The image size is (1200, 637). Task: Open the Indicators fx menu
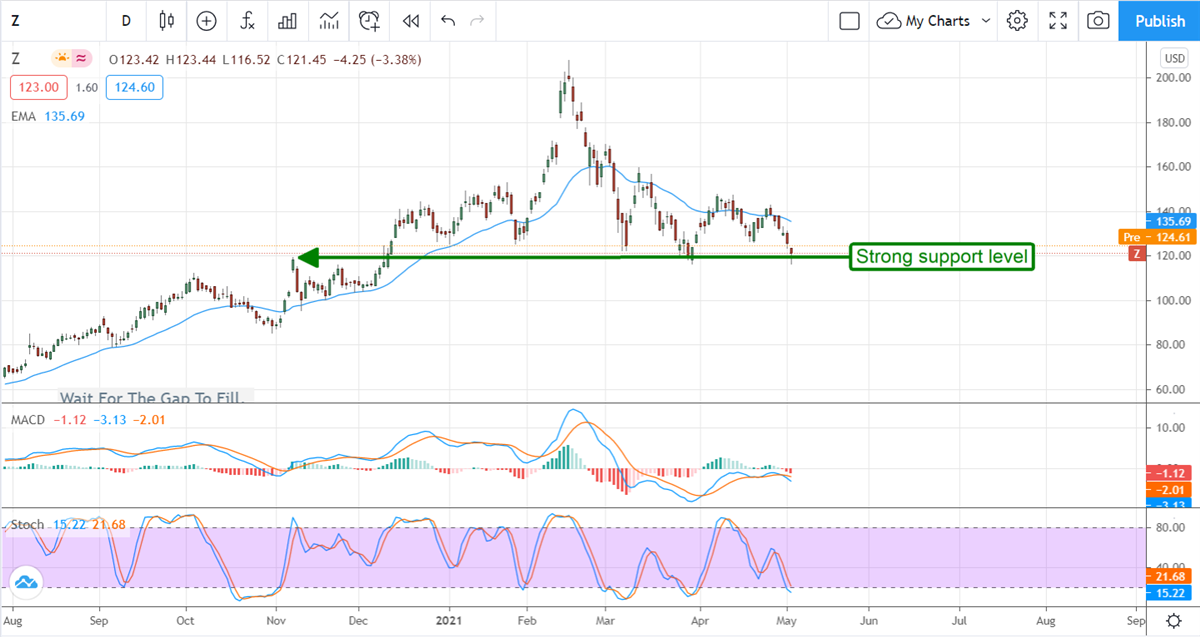pyautogui.click(x=246, y=20)
